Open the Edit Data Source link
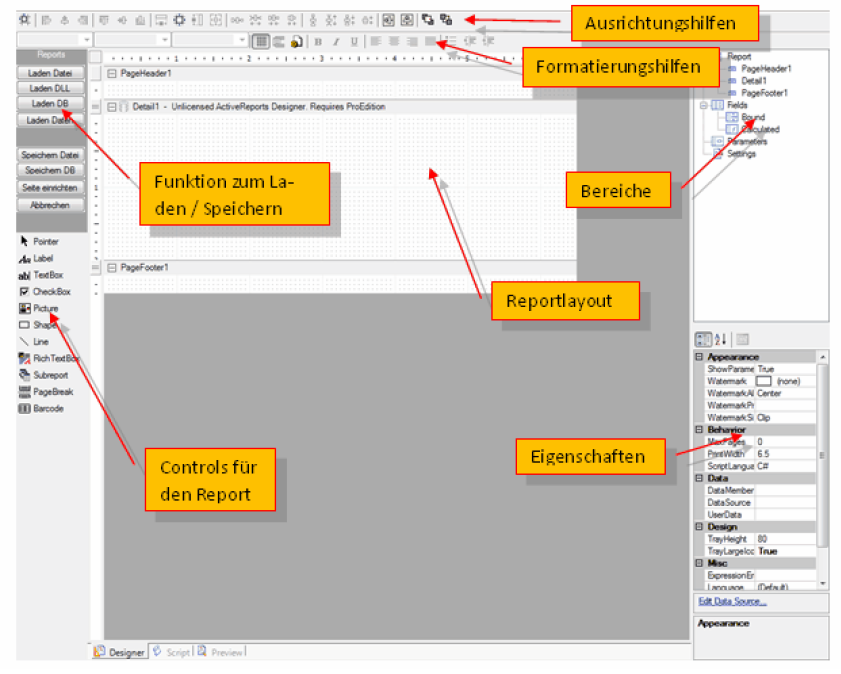Image resolution: width=841 pixels, height=674 pixels. (x=732, y=602)
